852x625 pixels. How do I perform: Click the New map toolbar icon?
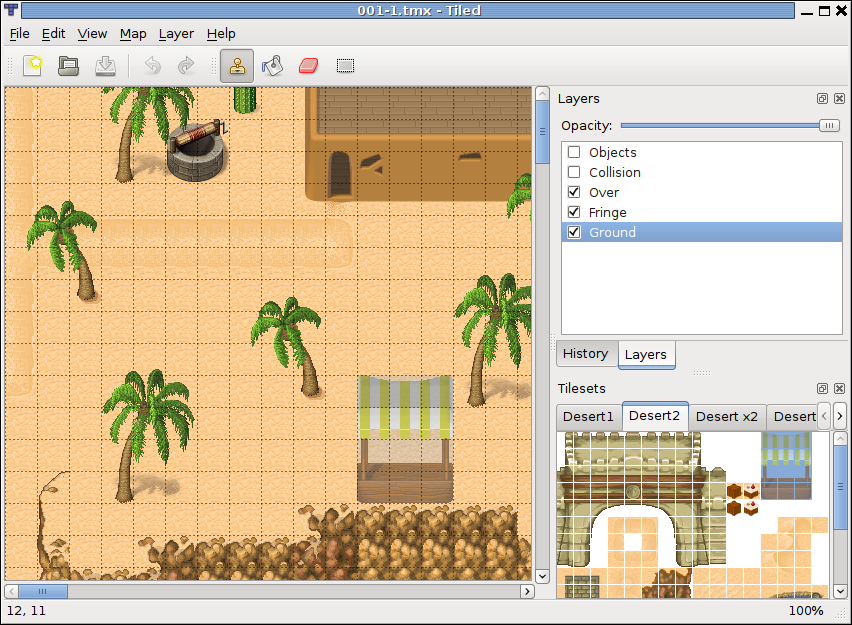pos(34,66)
